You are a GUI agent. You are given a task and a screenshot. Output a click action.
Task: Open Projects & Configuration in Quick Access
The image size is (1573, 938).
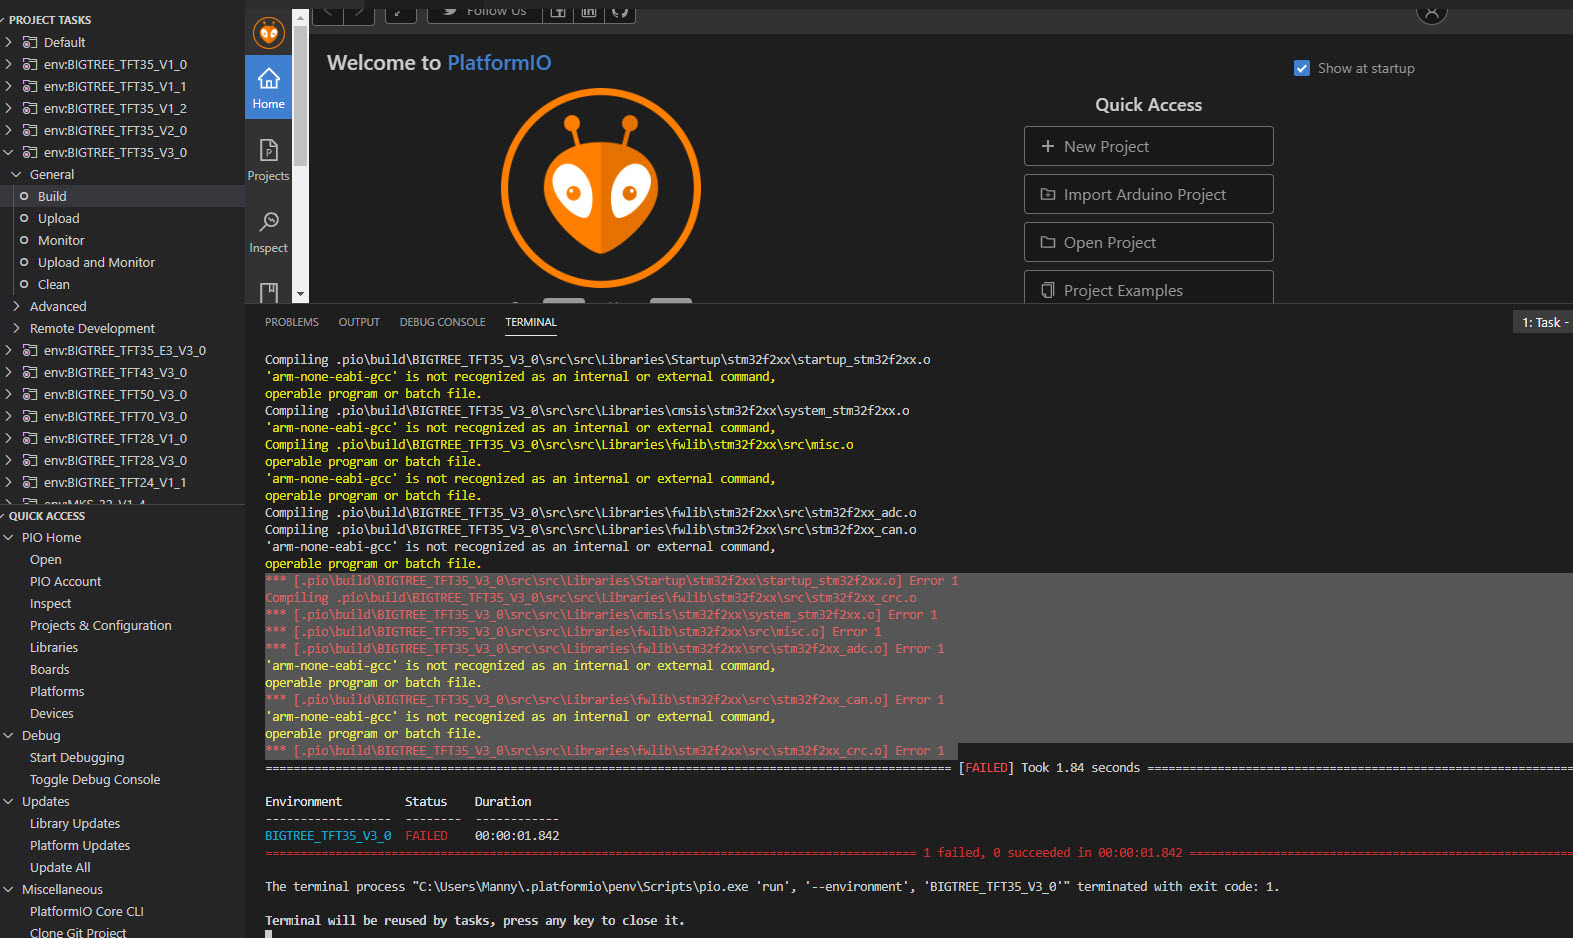(x=100, y=625)
